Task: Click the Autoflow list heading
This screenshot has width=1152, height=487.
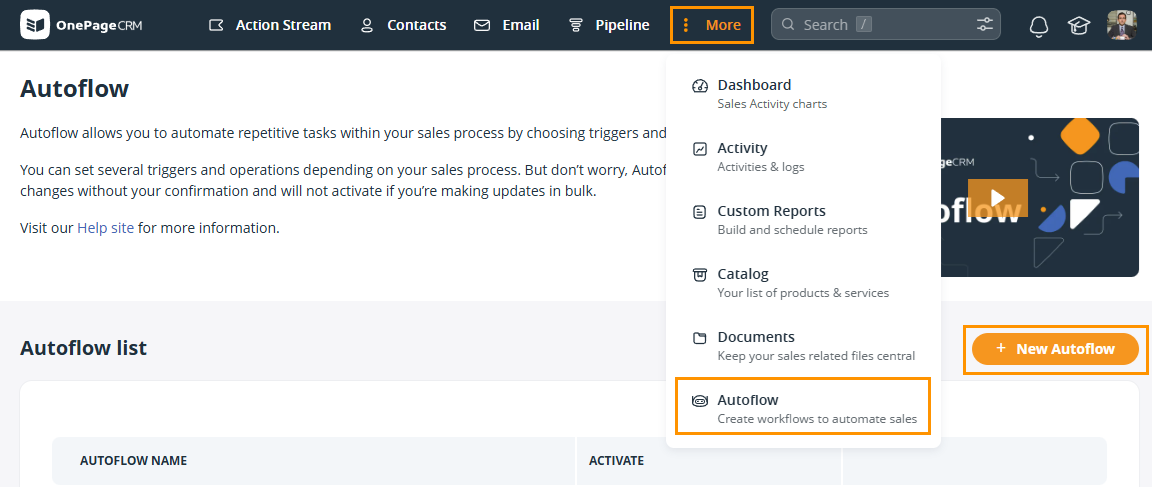Action: [x=83, y=347]
